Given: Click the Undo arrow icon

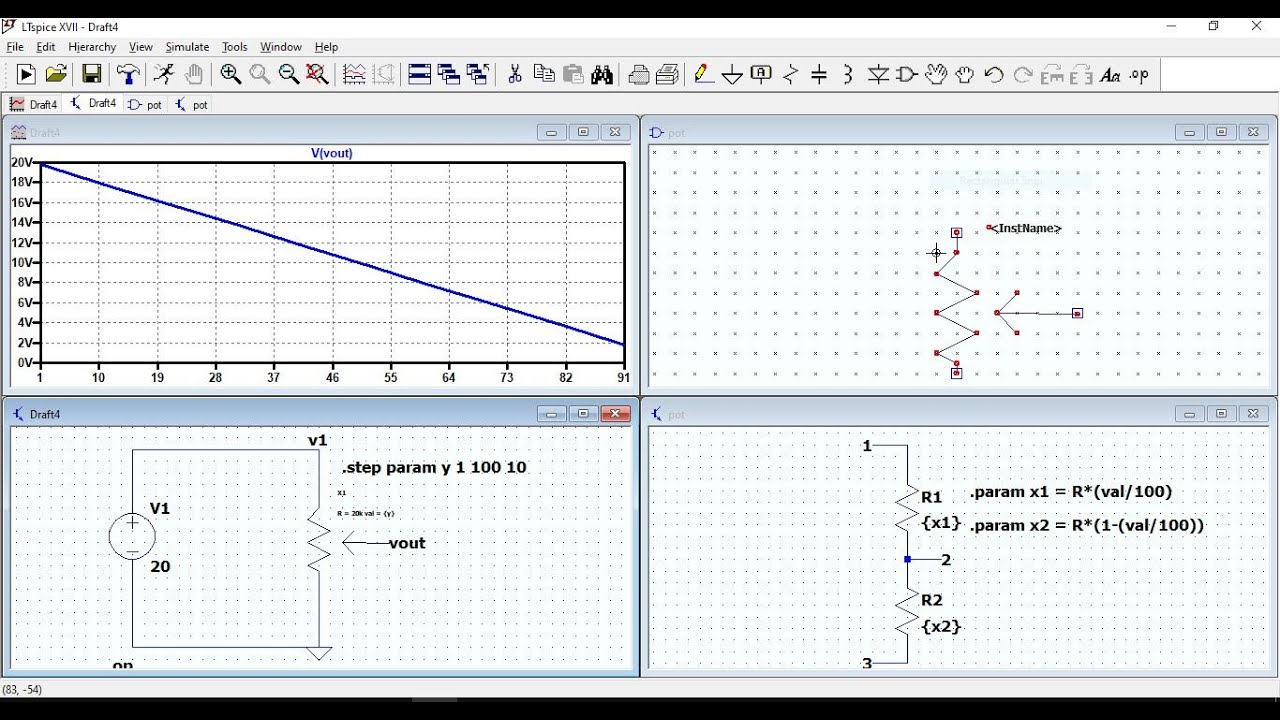Looking at the screenshot, I should [994, 74].
